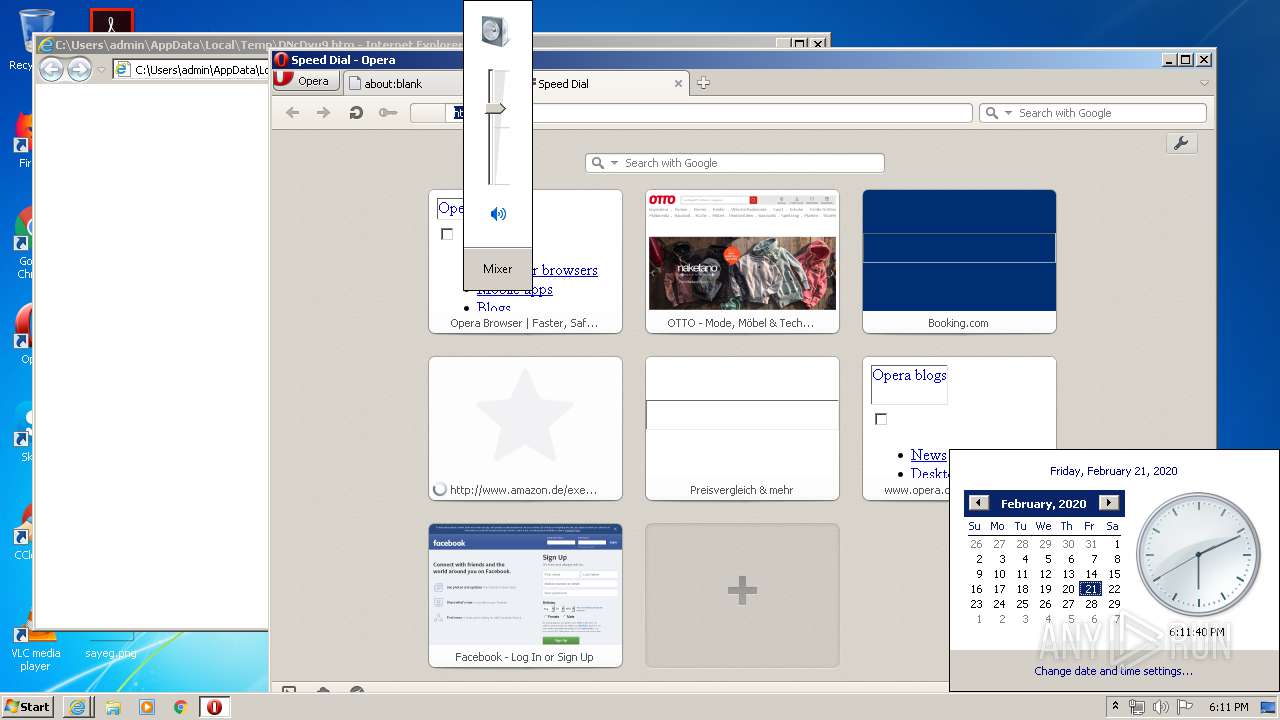
Task: Open the Windows Start menu
Action: coord(27,706)
